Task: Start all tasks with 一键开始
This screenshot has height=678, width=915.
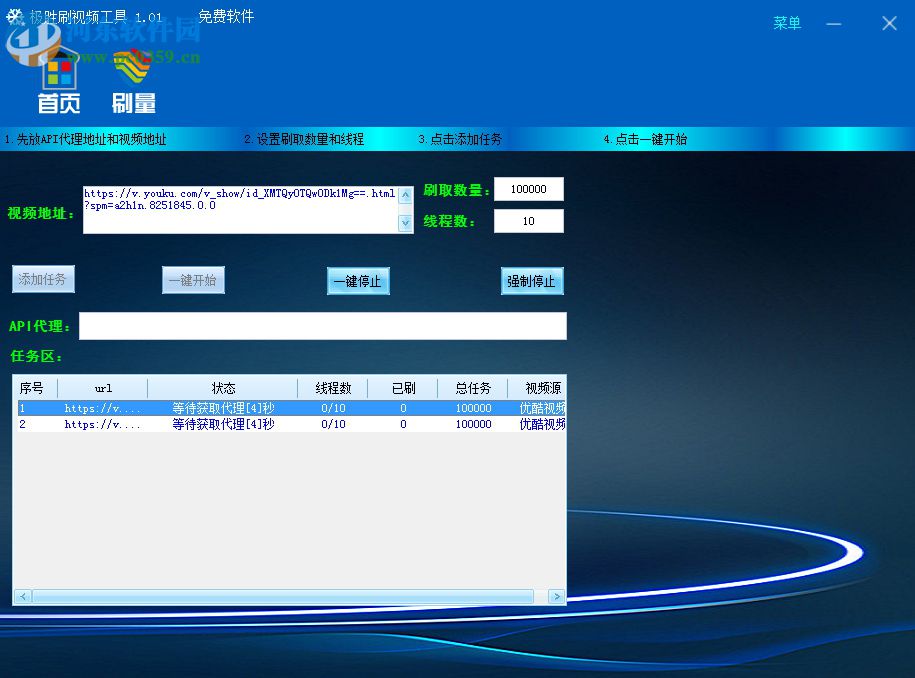Action: pos(193,281)
